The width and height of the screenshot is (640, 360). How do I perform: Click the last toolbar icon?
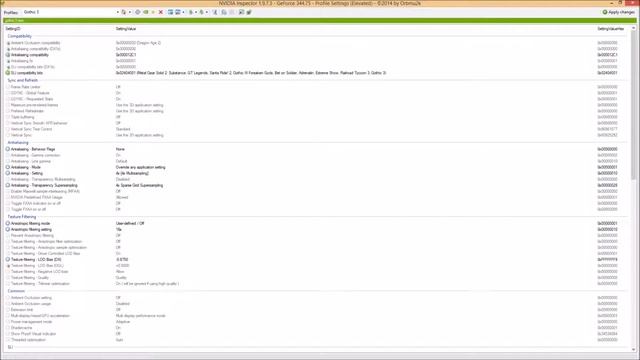click(249, 12)
